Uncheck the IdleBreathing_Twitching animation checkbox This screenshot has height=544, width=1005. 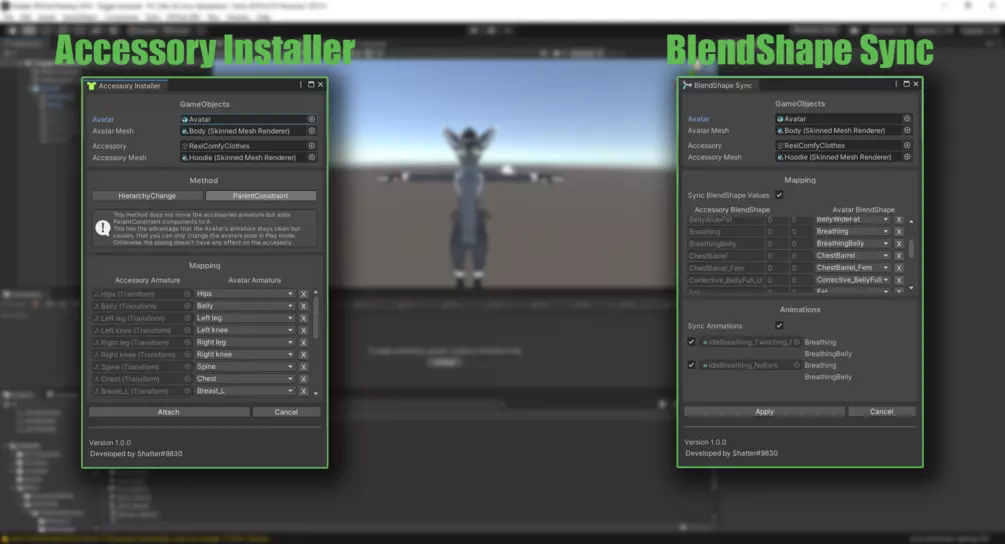pos(692,342)
